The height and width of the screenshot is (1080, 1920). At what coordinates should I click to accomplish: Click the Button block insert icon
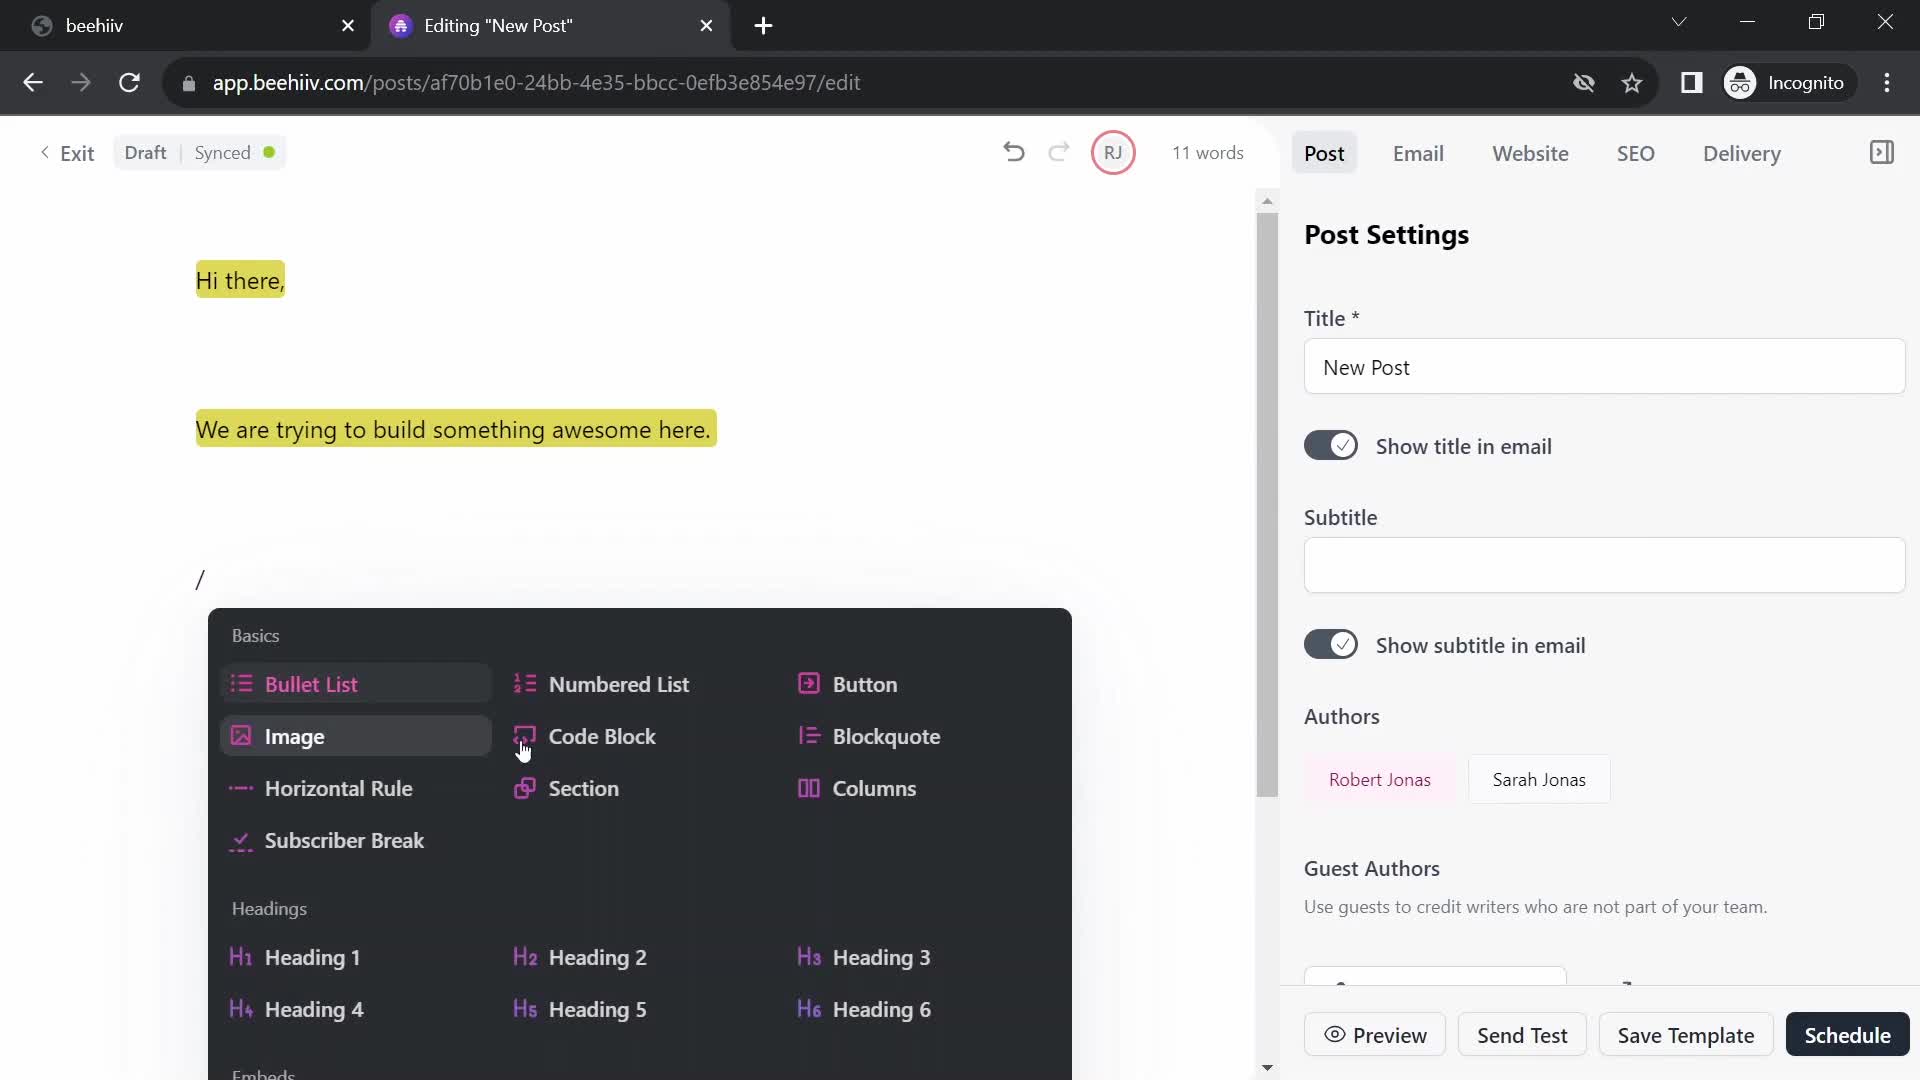[808, 683]
